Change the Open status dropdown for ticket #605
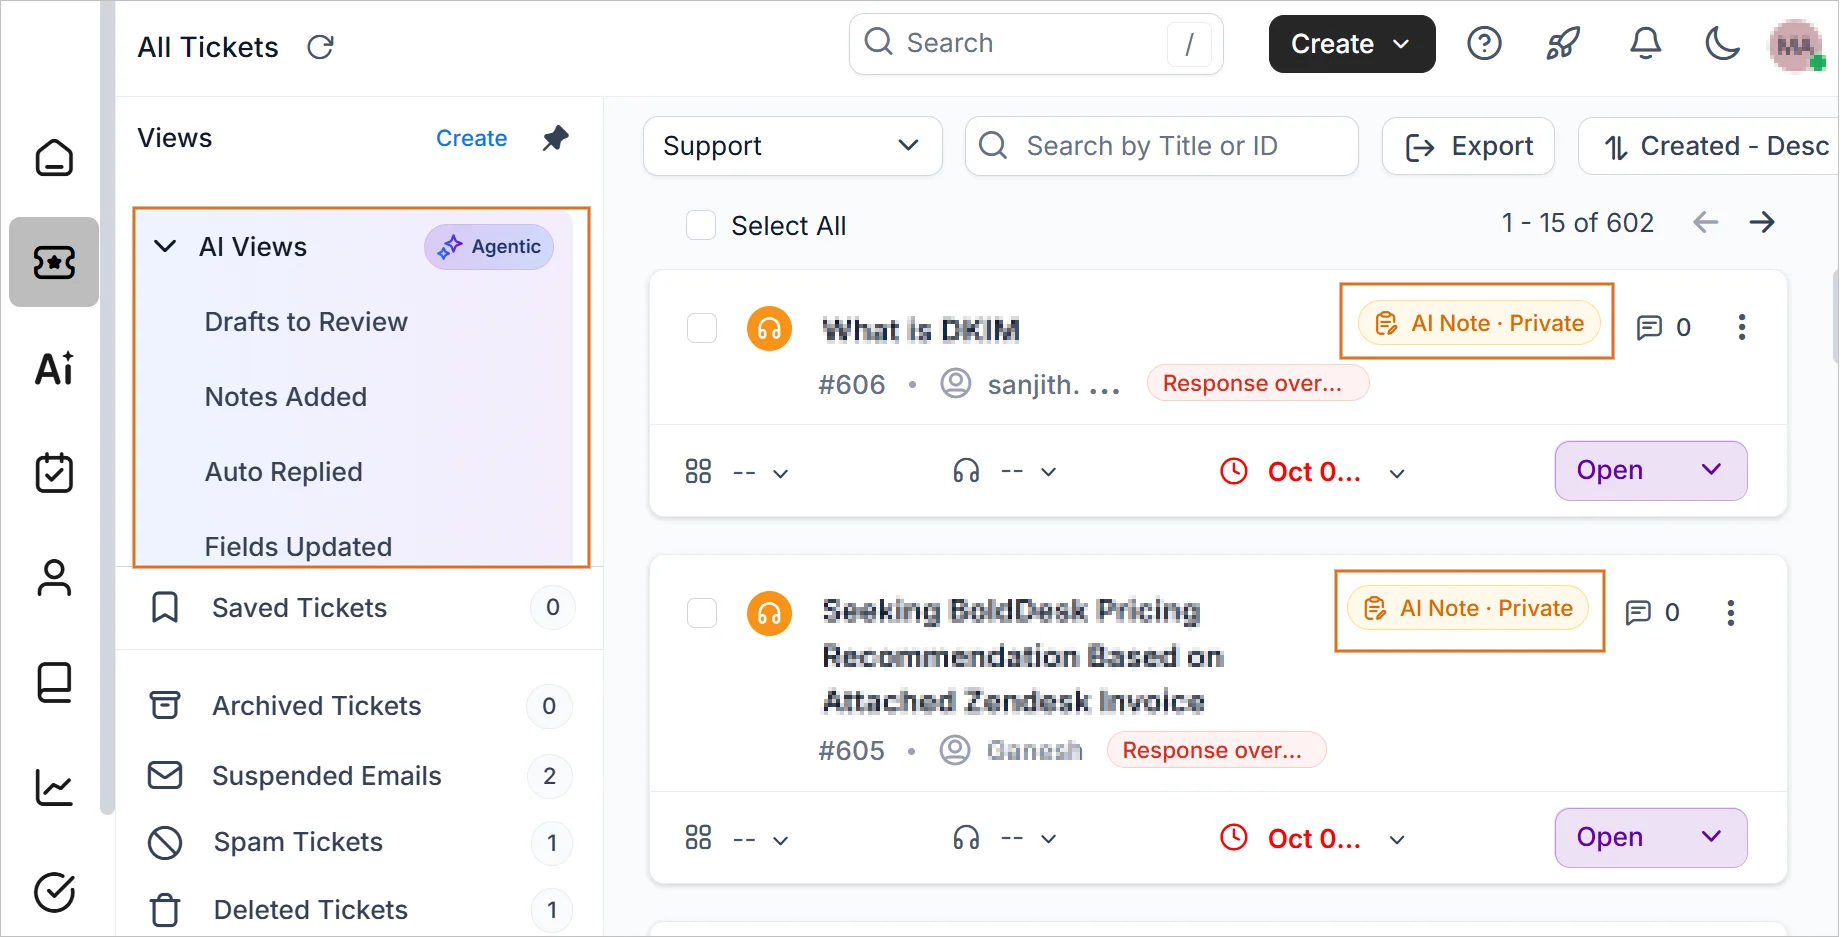Image resolution: width=1842 pixels, height=937 pixels. [1650, 837]
